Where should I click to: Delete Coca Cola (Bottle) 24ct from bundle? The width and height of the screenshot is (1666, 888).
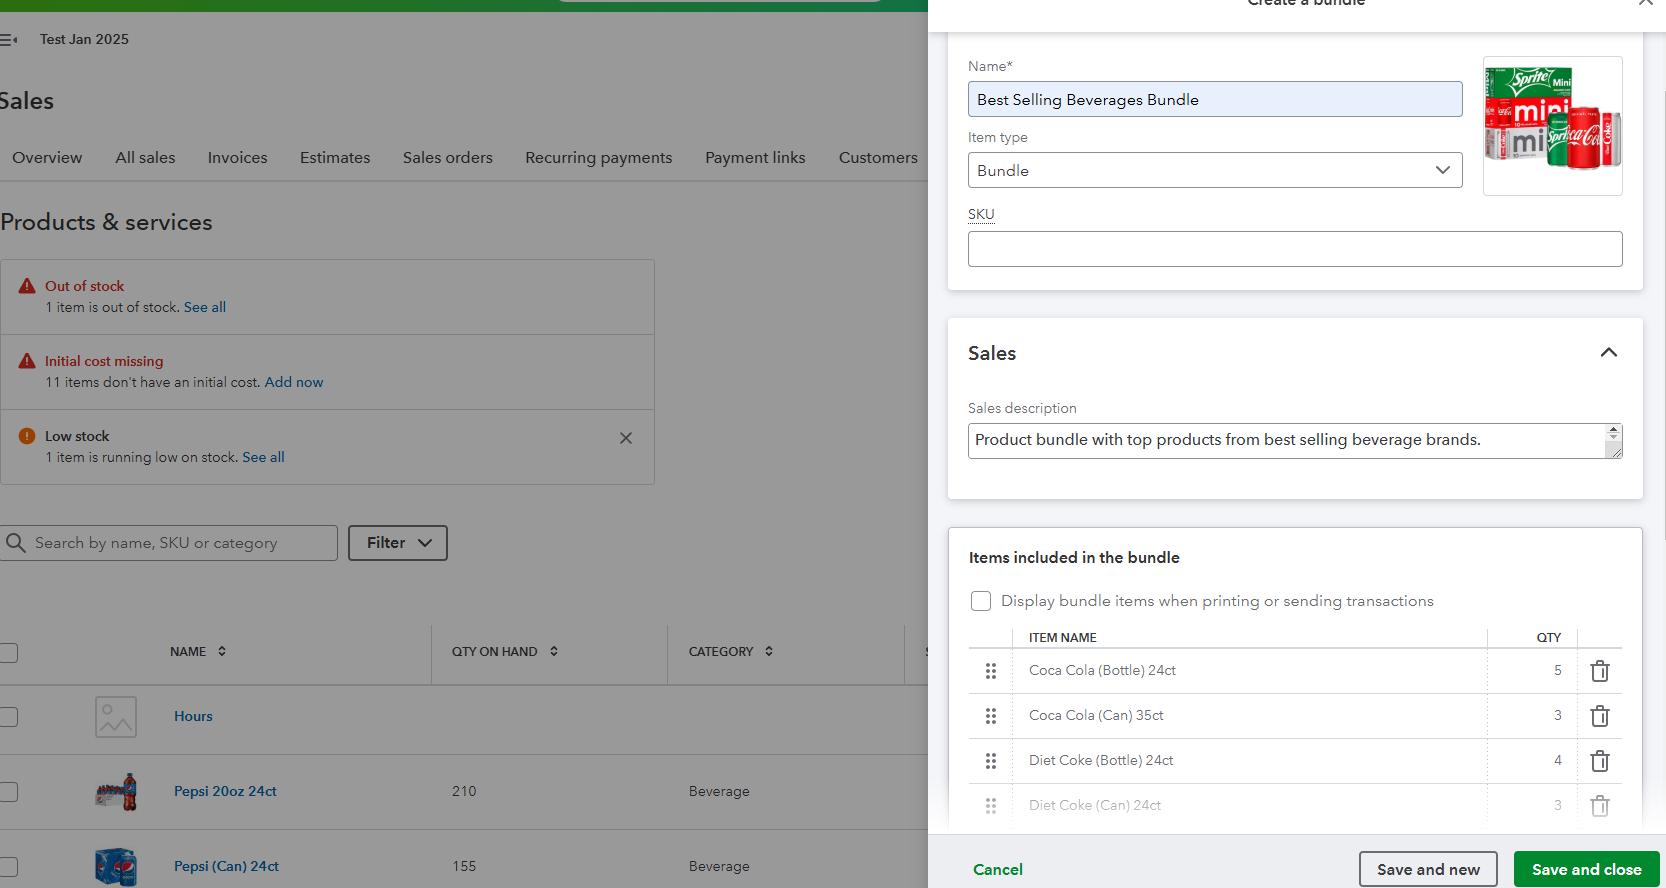click(x=1600, y=671)
